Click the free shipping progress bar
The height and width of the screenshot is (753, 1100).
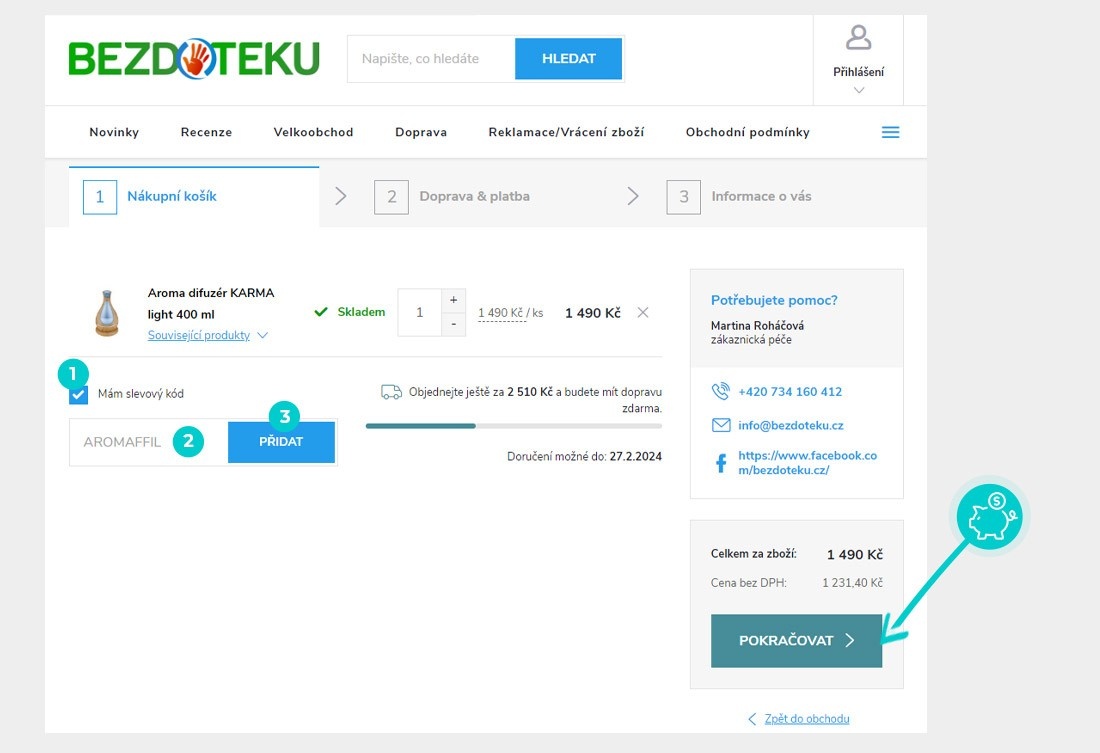click(514, 426)
